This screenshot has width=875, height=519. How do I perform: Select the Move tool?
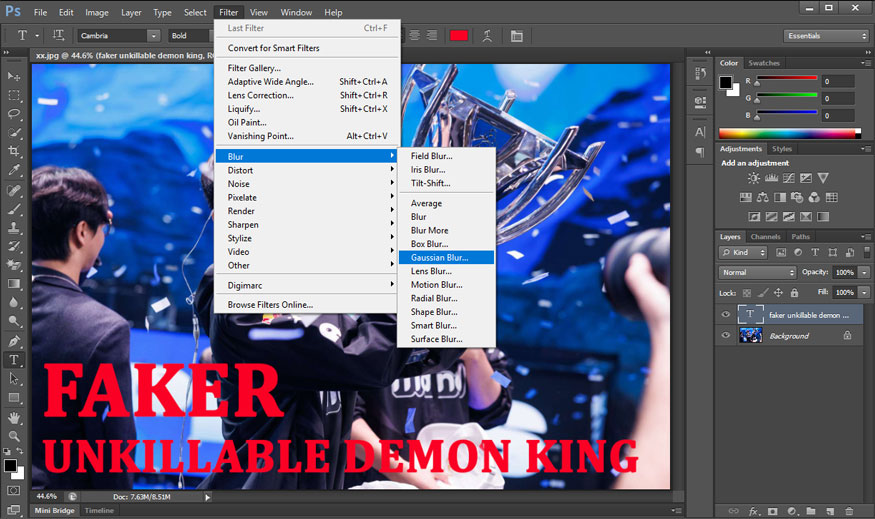14,76
